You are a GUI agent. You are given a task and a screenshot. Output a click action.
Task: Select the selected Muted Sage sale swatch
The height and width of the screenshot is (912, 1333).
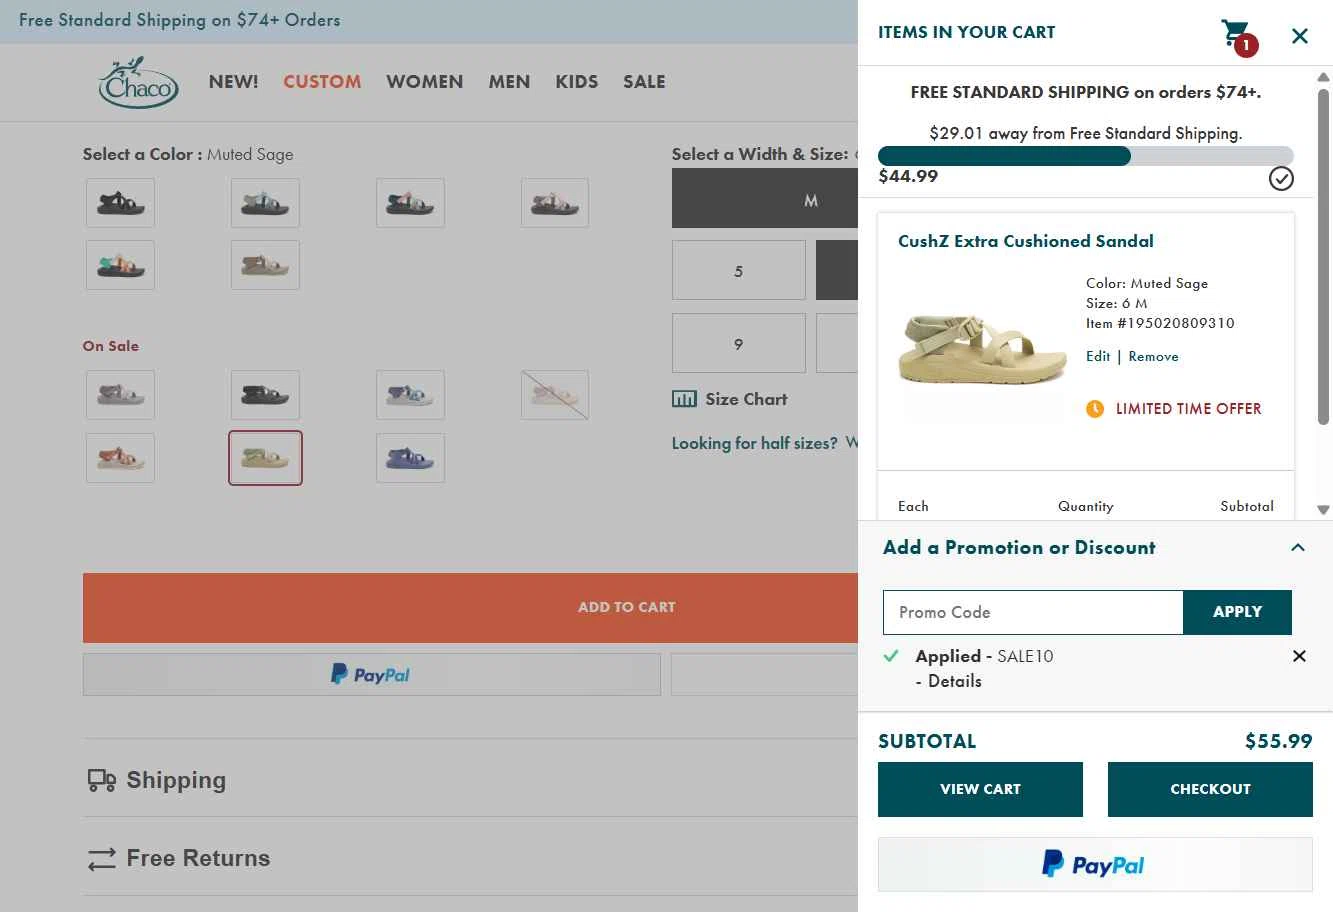[x=265, y=458]
